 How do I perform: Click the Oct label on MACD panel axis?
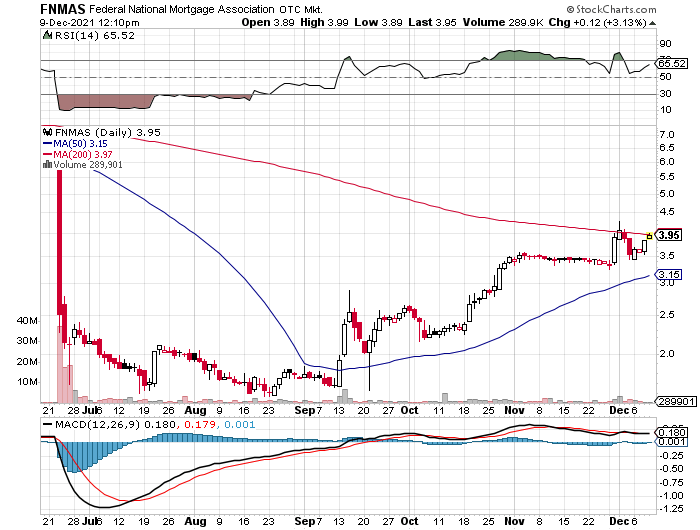(x=409, y=521)
